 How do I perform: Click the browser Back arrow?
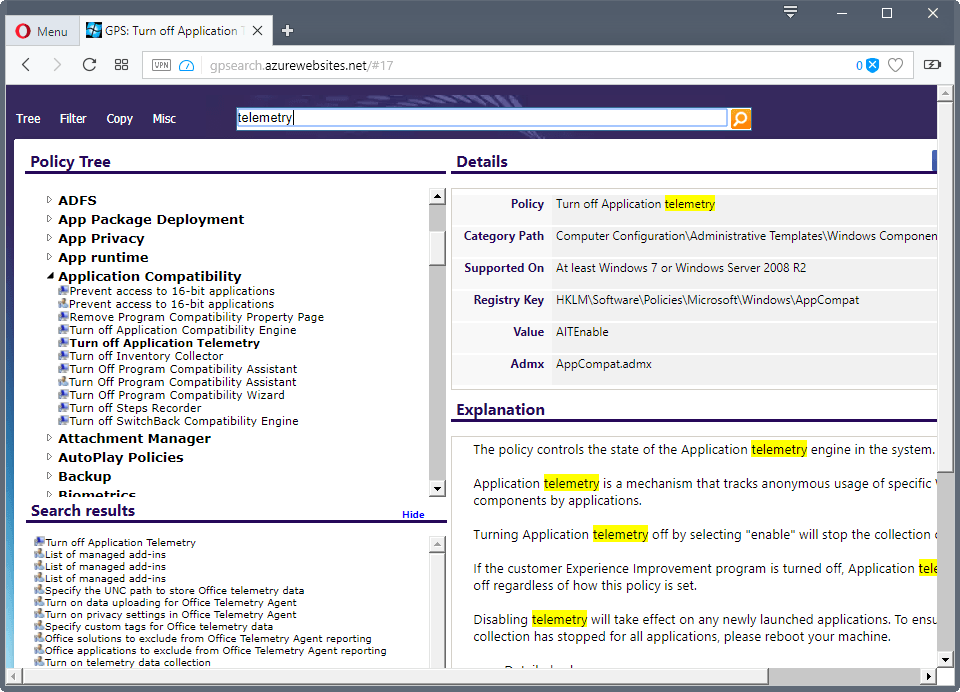pyautogui.click(x=26, y=65)
